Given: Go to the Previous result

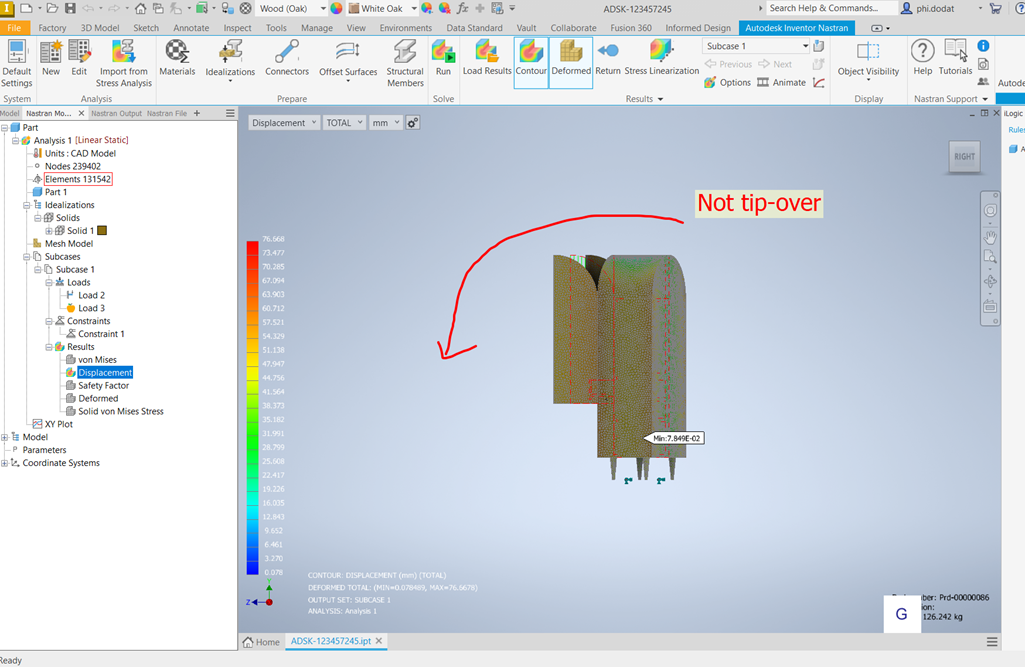Looking at the screenshot, I should coord(728,64).
